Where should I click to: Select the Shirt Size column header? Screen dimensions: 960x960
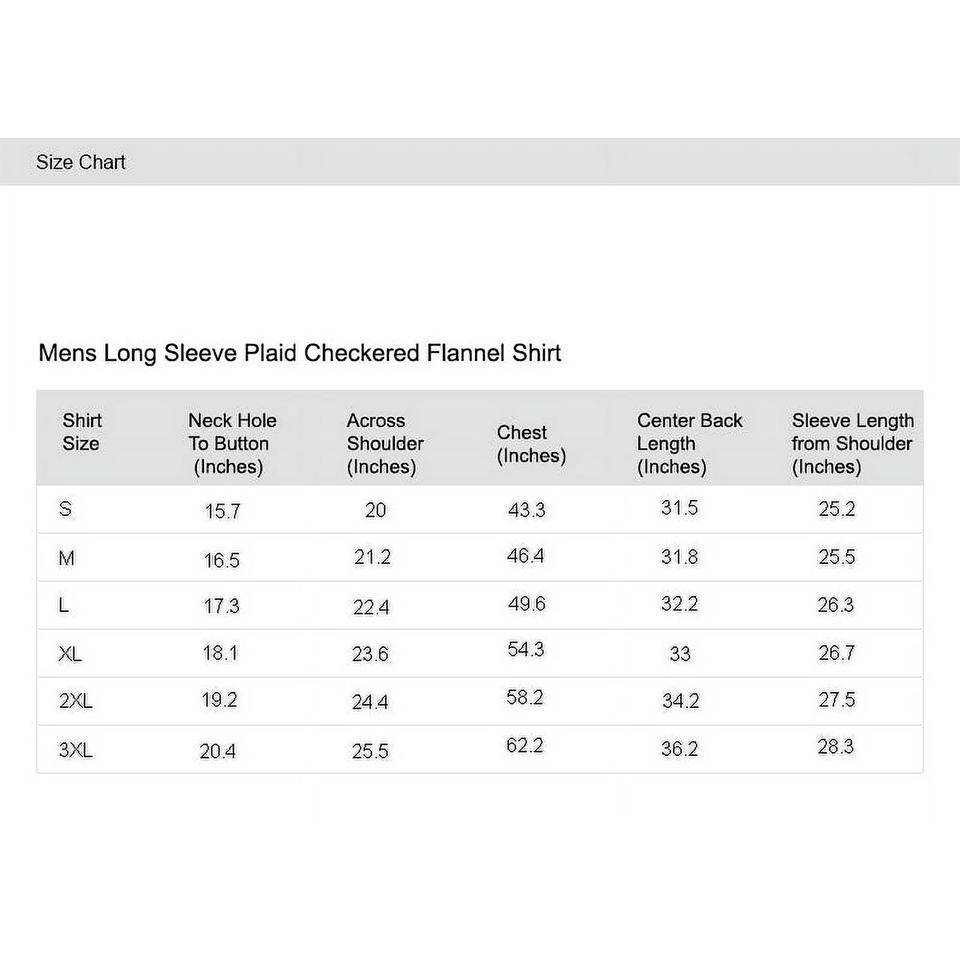point(81,432)
